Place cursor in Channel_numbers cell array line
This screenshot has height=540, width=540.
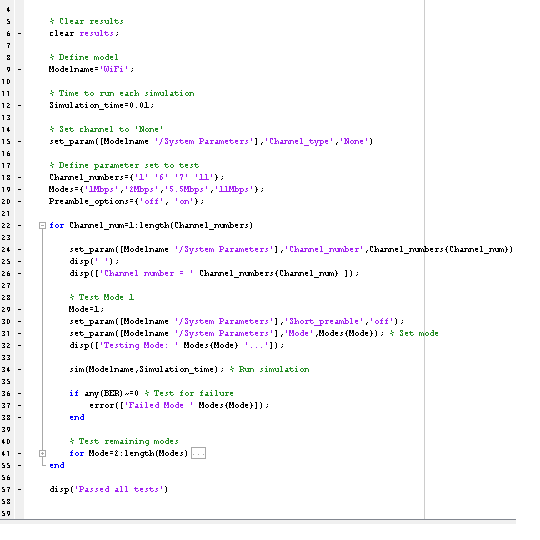coord(136,177)
